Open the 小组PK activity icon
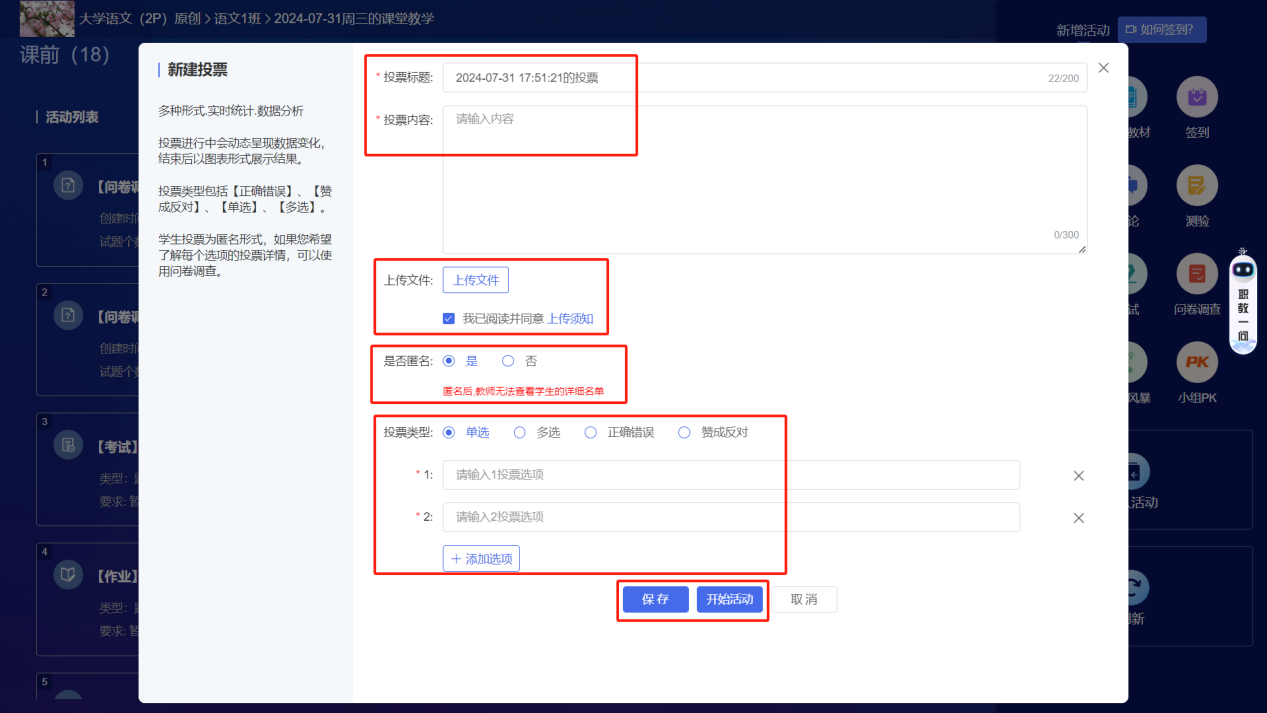Viewport: 1267px width, 713px height. pyautogui.click(x=1197, y=362)
